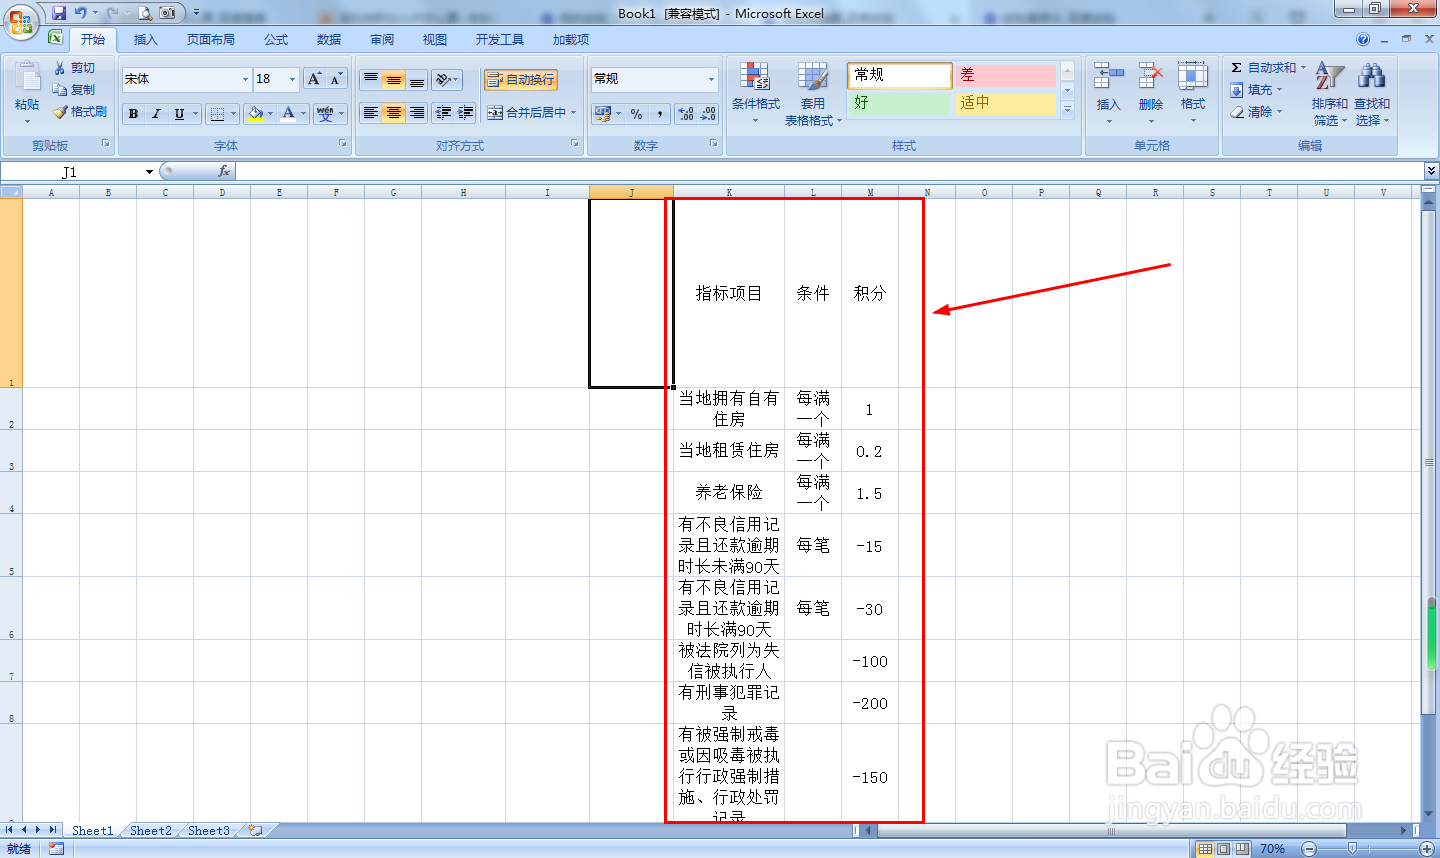Apply cell borders icon
The image size is (1440, 858).
coord(217,114)
